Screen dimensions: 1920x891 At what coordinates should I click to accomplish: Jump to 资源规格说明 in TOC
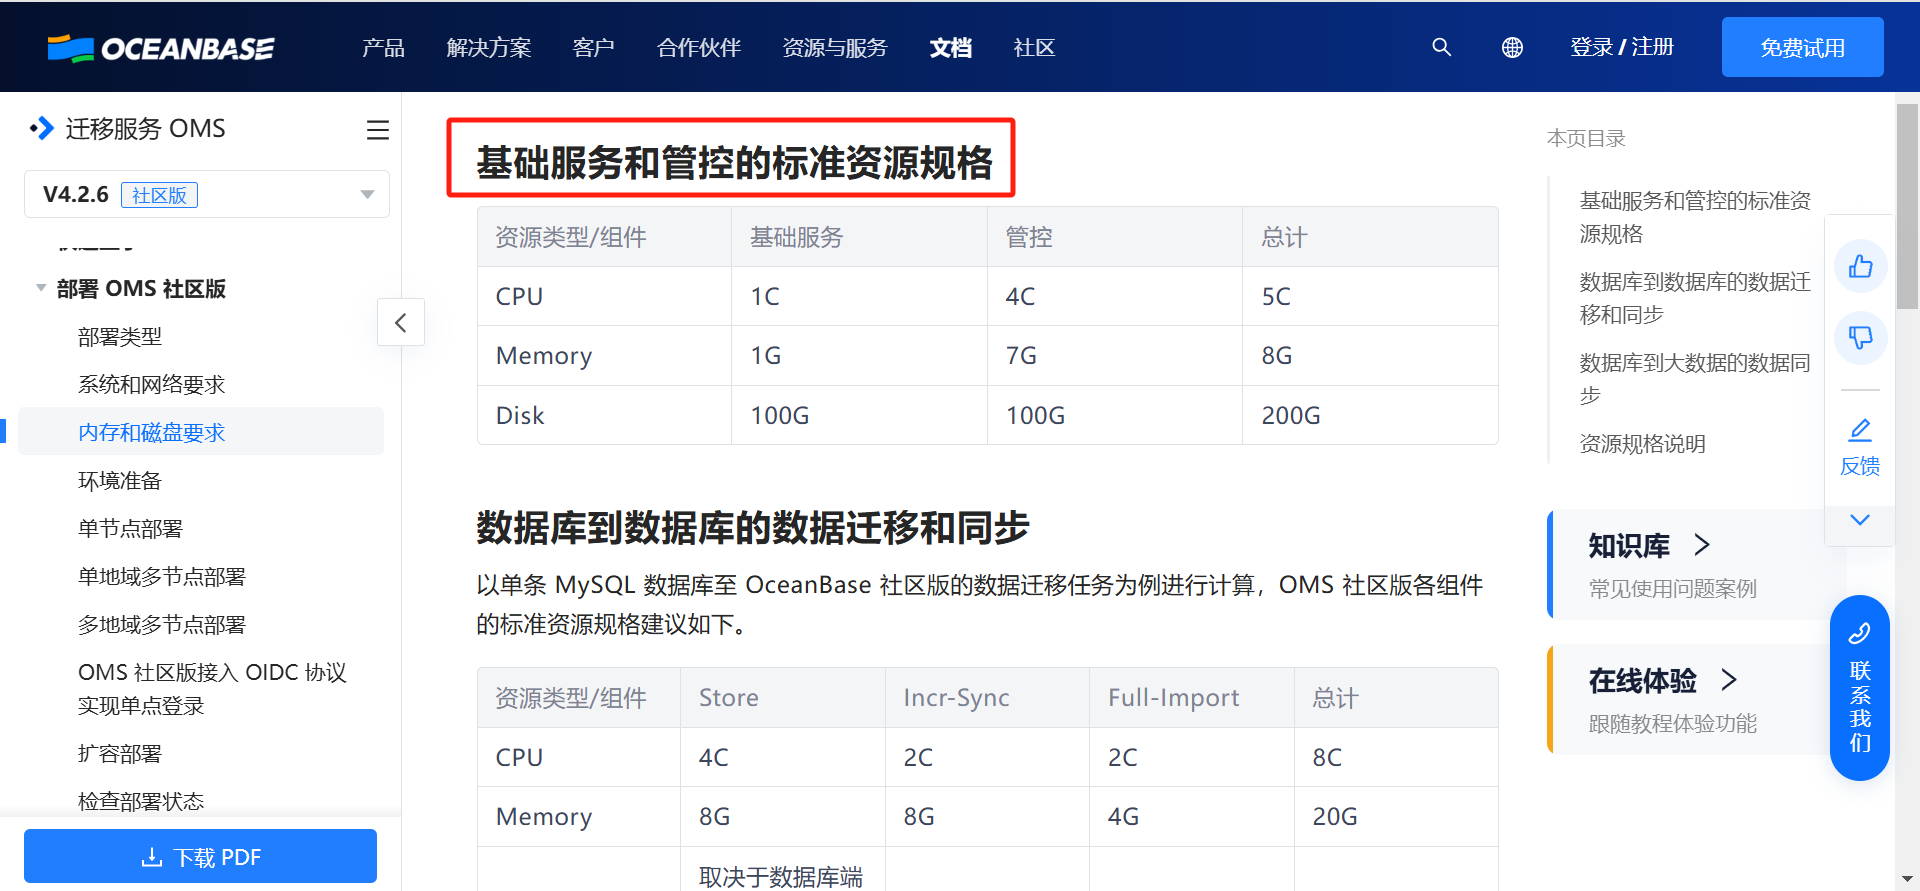[1642, 444]
